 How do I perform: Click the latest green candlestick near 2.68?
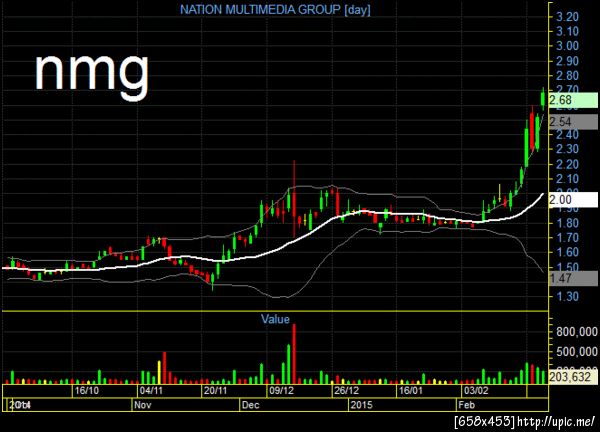(543, 99)
